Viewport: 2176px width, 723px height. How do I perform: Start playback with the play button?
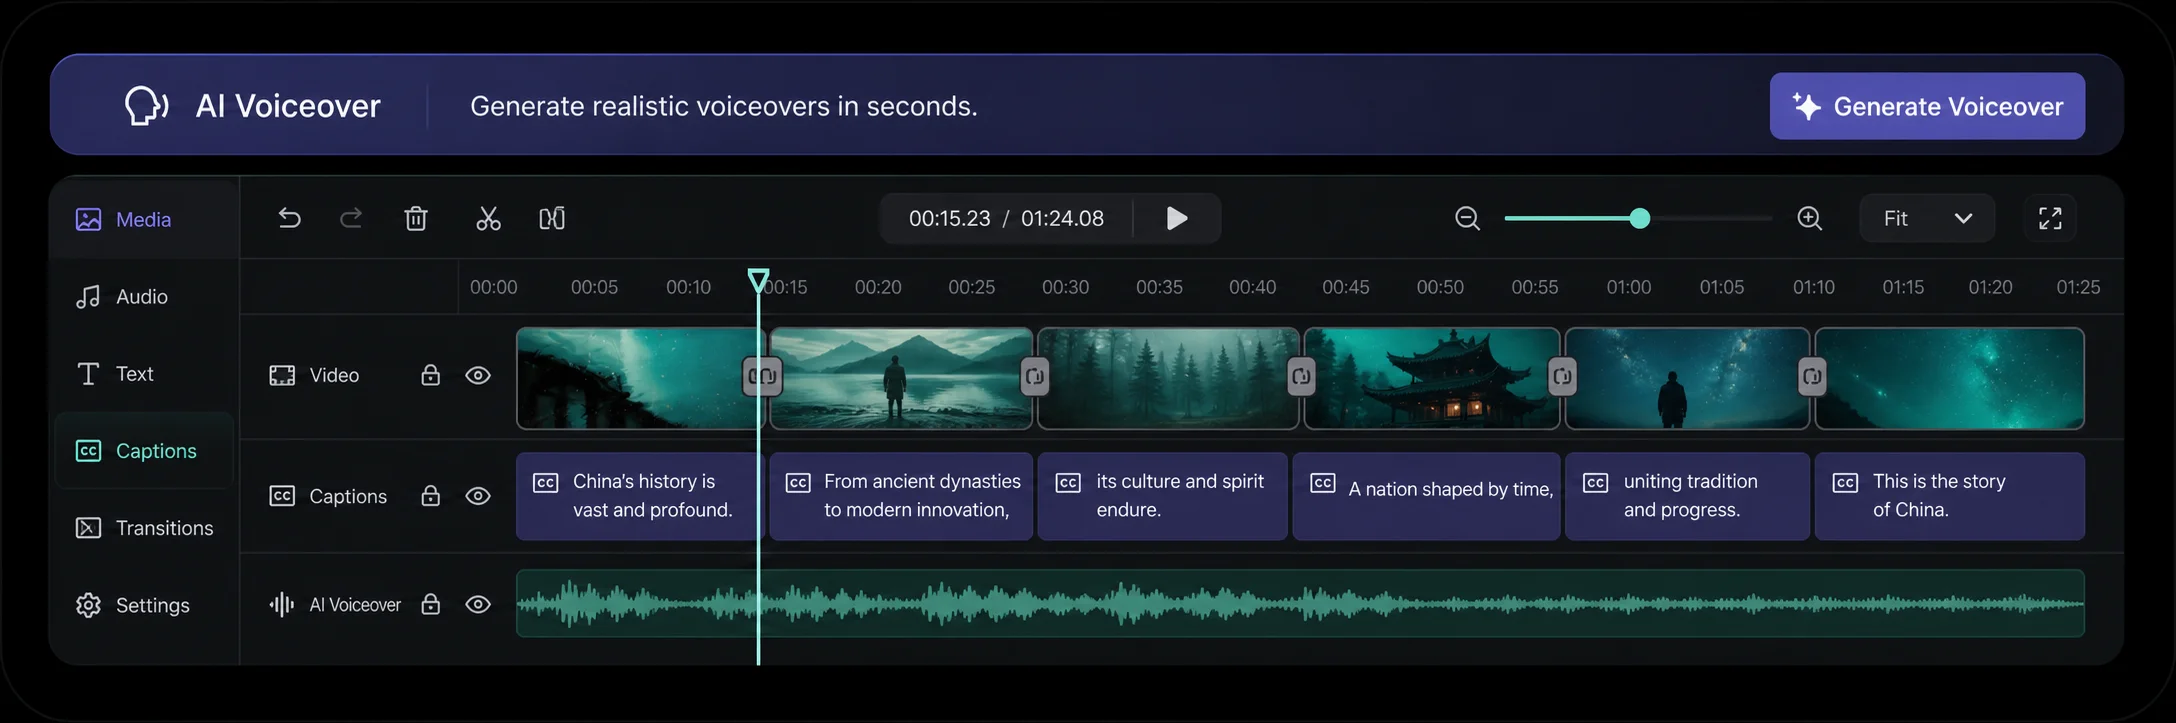click(x=1177, y=218)
